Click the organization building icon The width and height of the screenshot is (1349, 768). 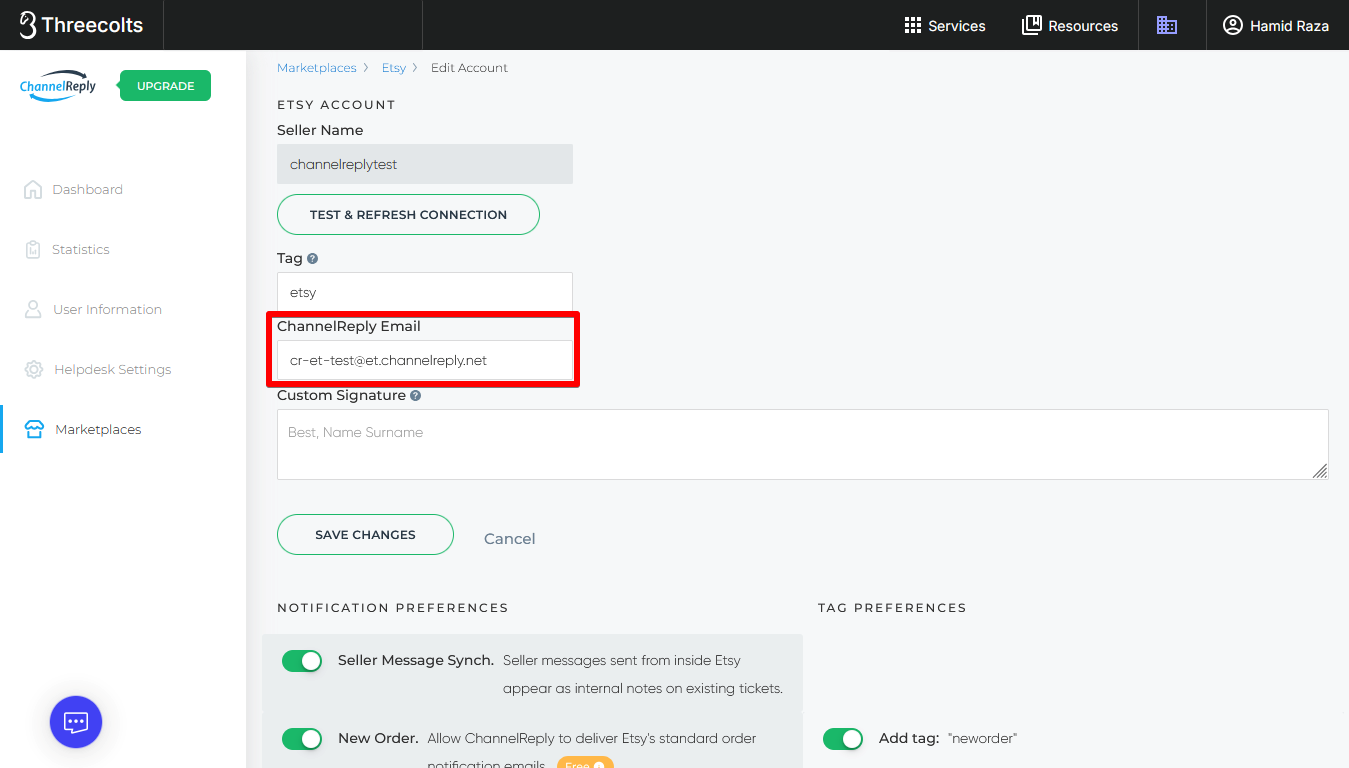[x=1167, y=25]
